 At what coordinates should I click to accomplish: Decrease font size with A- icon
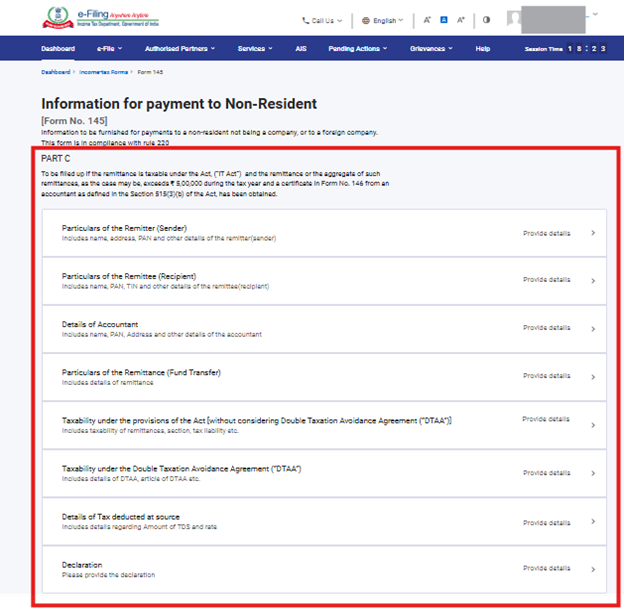pos(427,20)
